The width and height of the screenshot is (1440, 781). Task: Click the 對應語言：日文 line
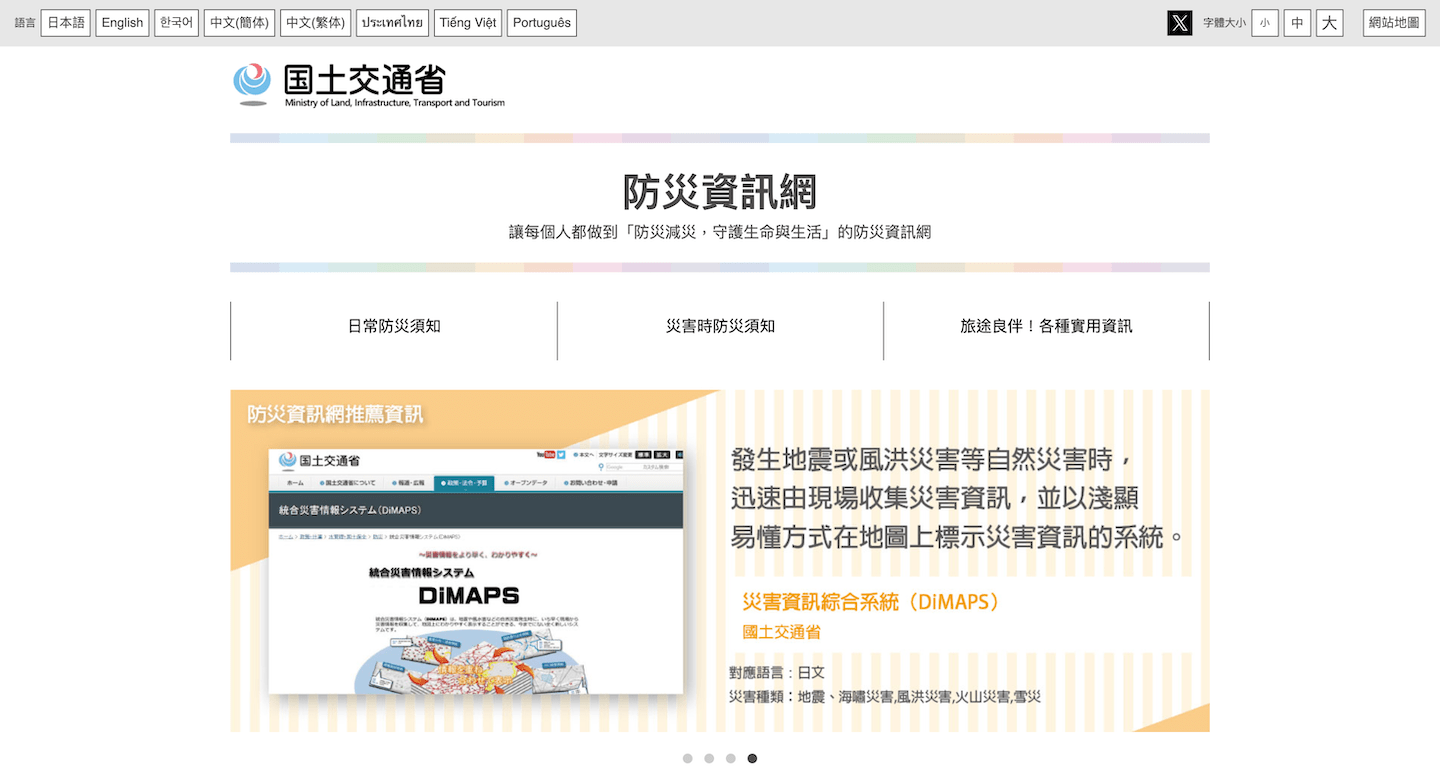(777, 673)
